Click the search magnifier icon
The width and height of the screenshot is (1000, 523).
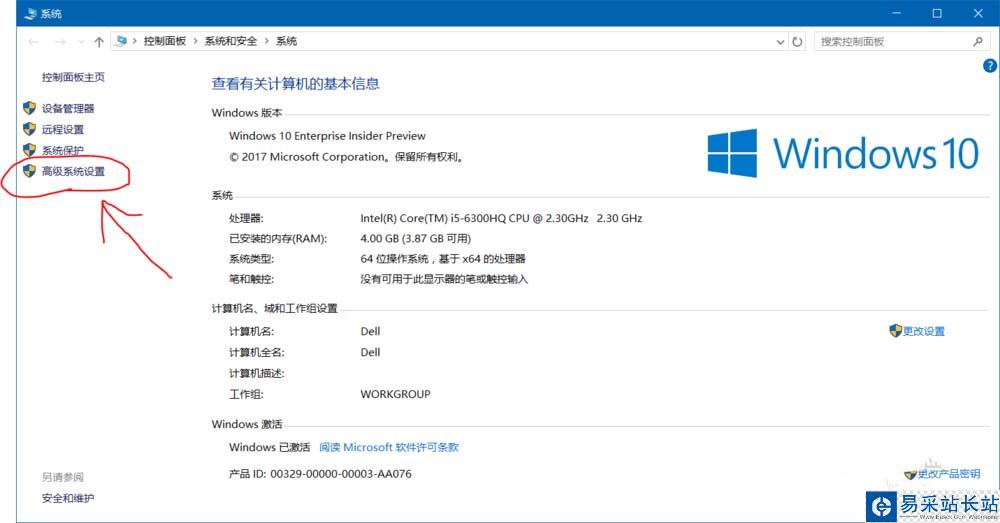978,41
